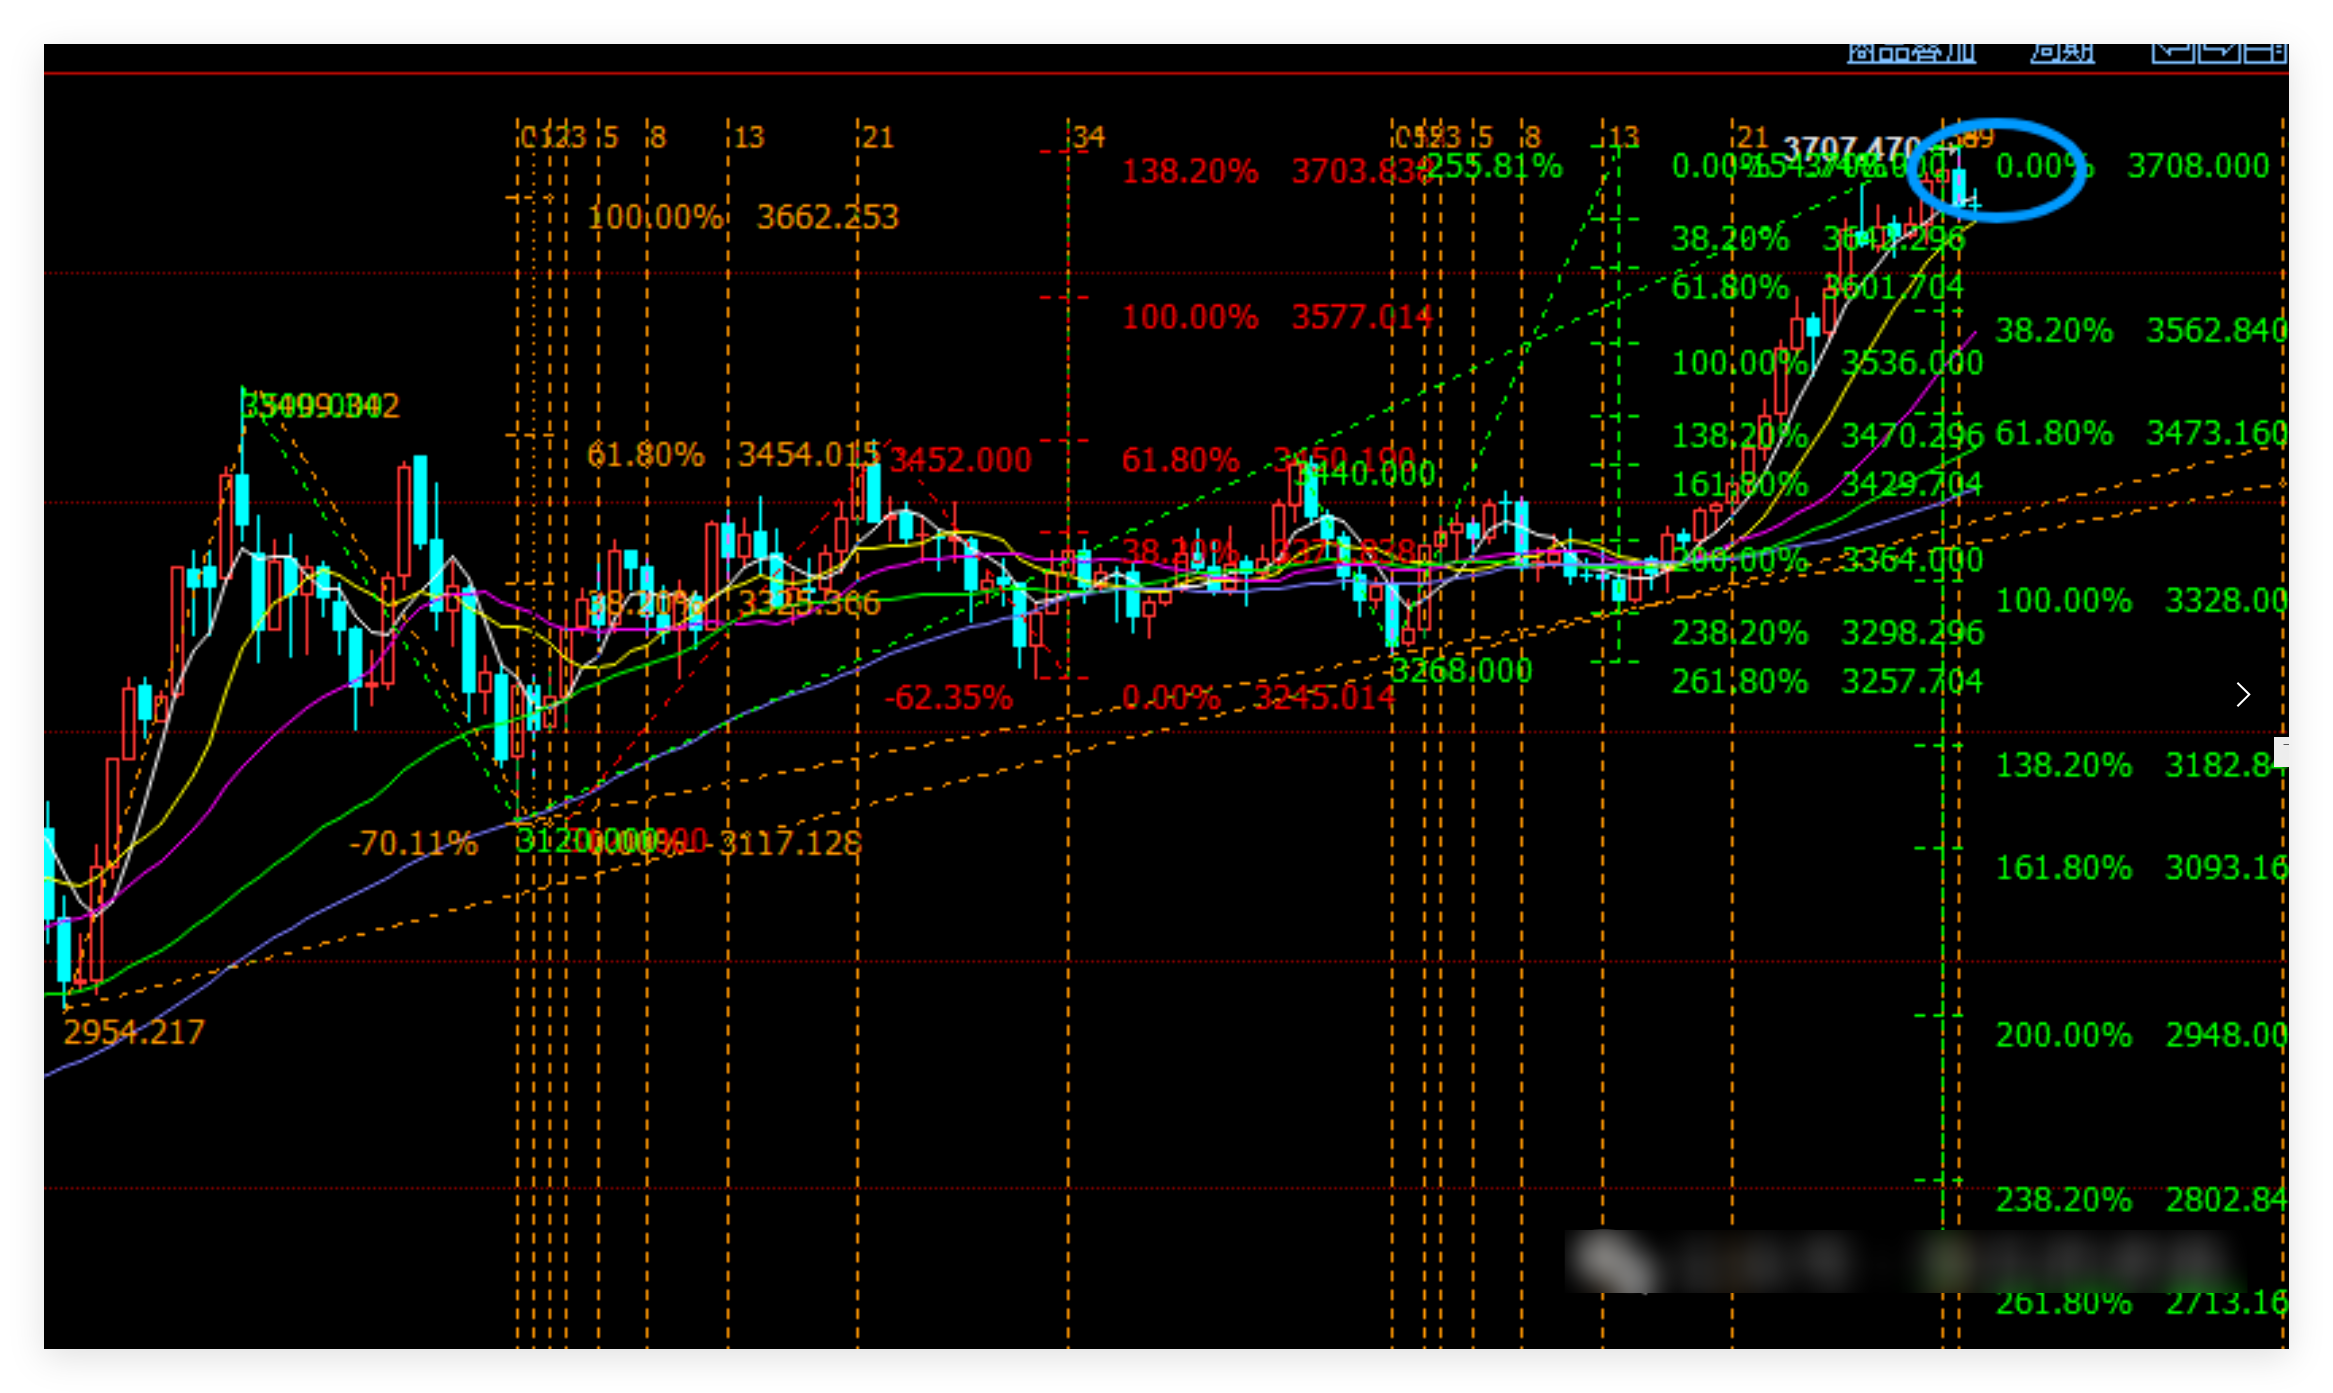This screenshot has height=1393, width=2333.
Task: Open the rightmost blue underlined link at the top
Action: click(x=2219, y=53)
